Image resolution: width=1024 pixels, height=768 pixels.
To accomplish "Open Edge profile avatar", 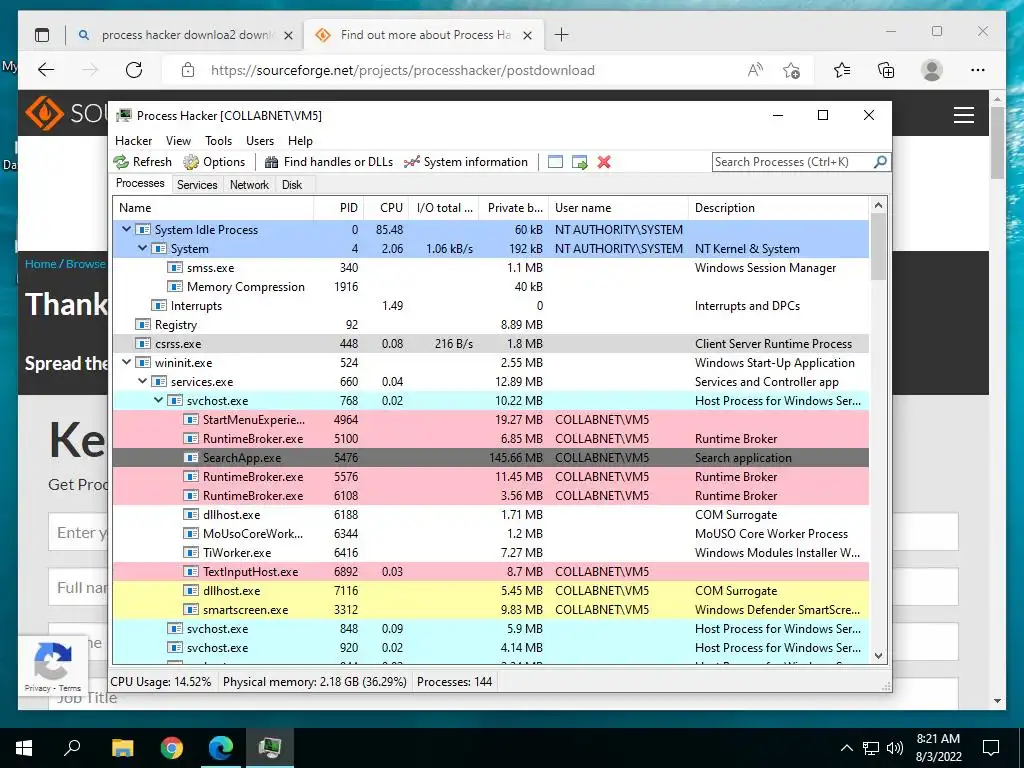I will [x=931, y=70].
